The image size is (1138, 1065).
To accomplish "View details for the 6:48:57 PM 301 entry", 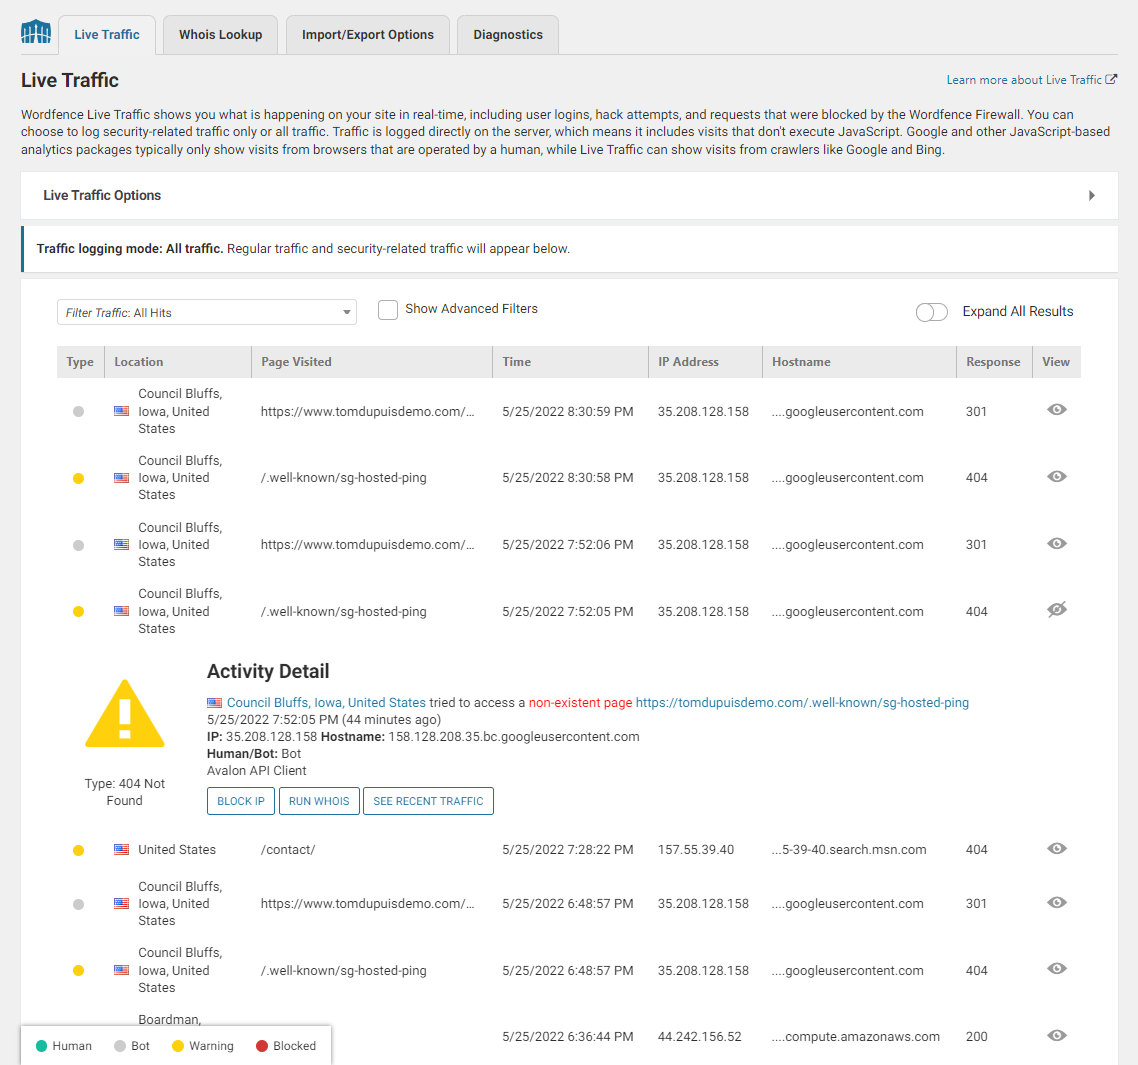I will [x=1057, y=902].
